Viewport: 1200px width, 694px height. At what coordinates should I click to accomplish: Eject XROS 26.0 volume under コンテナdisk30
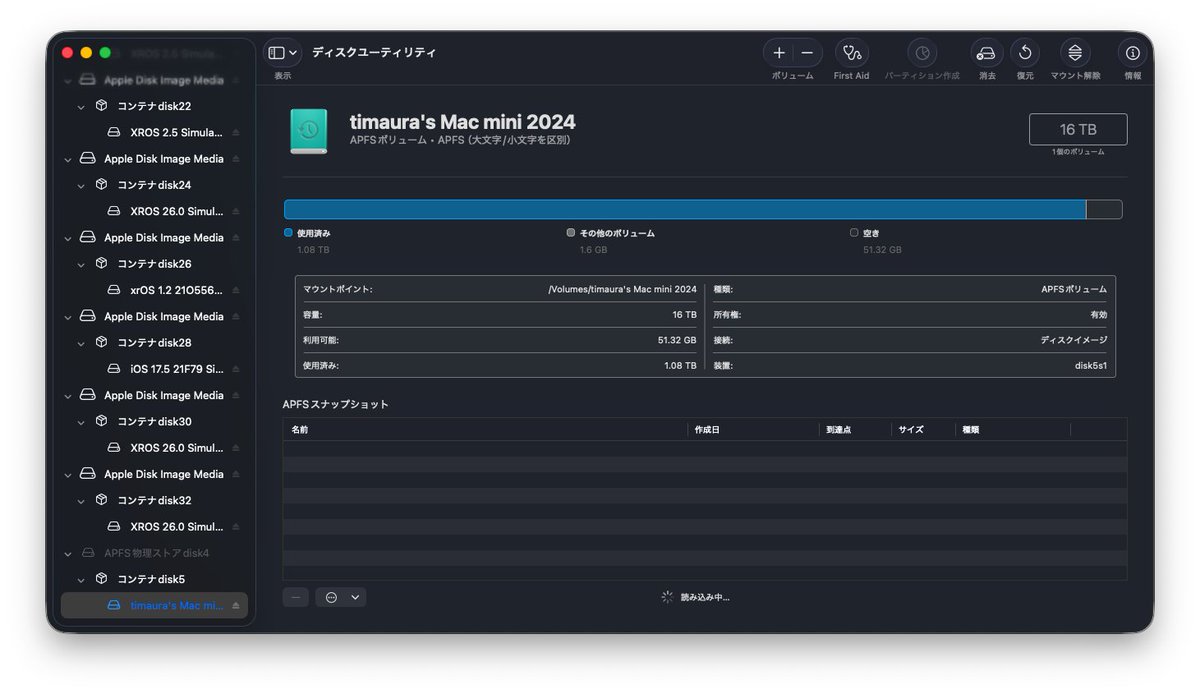(x=236, y=448)
